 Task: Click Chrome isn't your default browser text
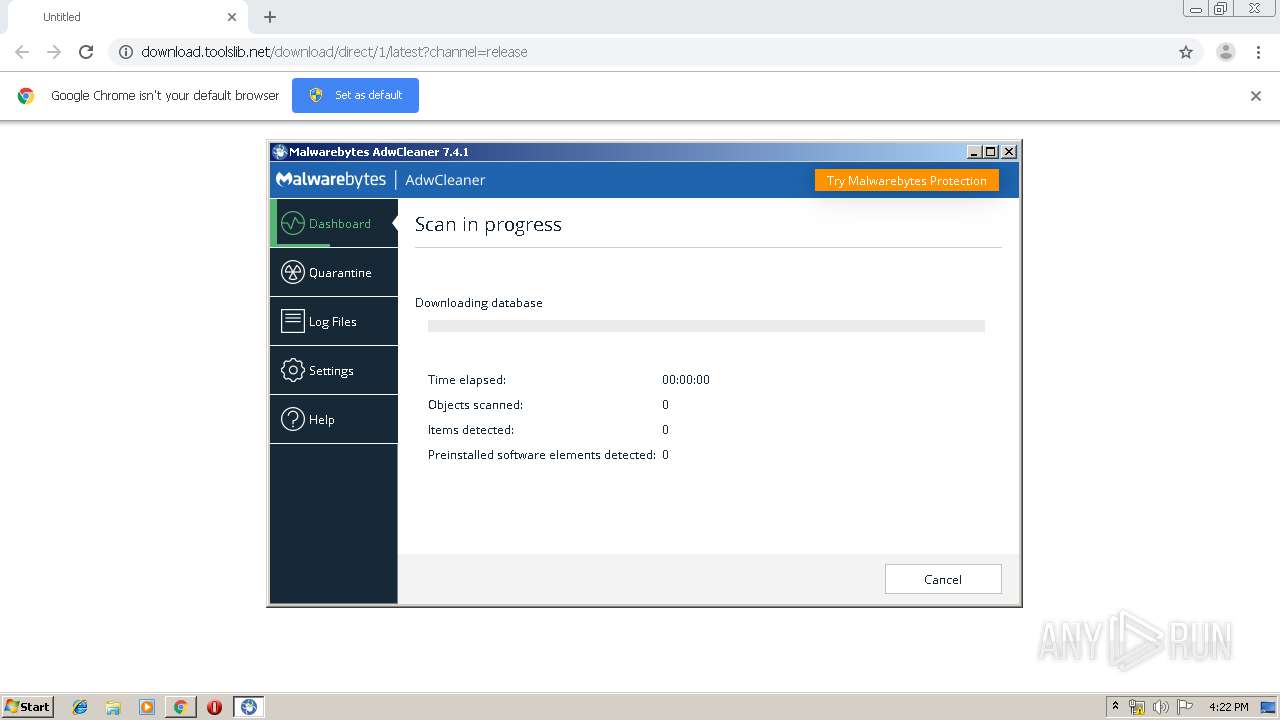165,96
